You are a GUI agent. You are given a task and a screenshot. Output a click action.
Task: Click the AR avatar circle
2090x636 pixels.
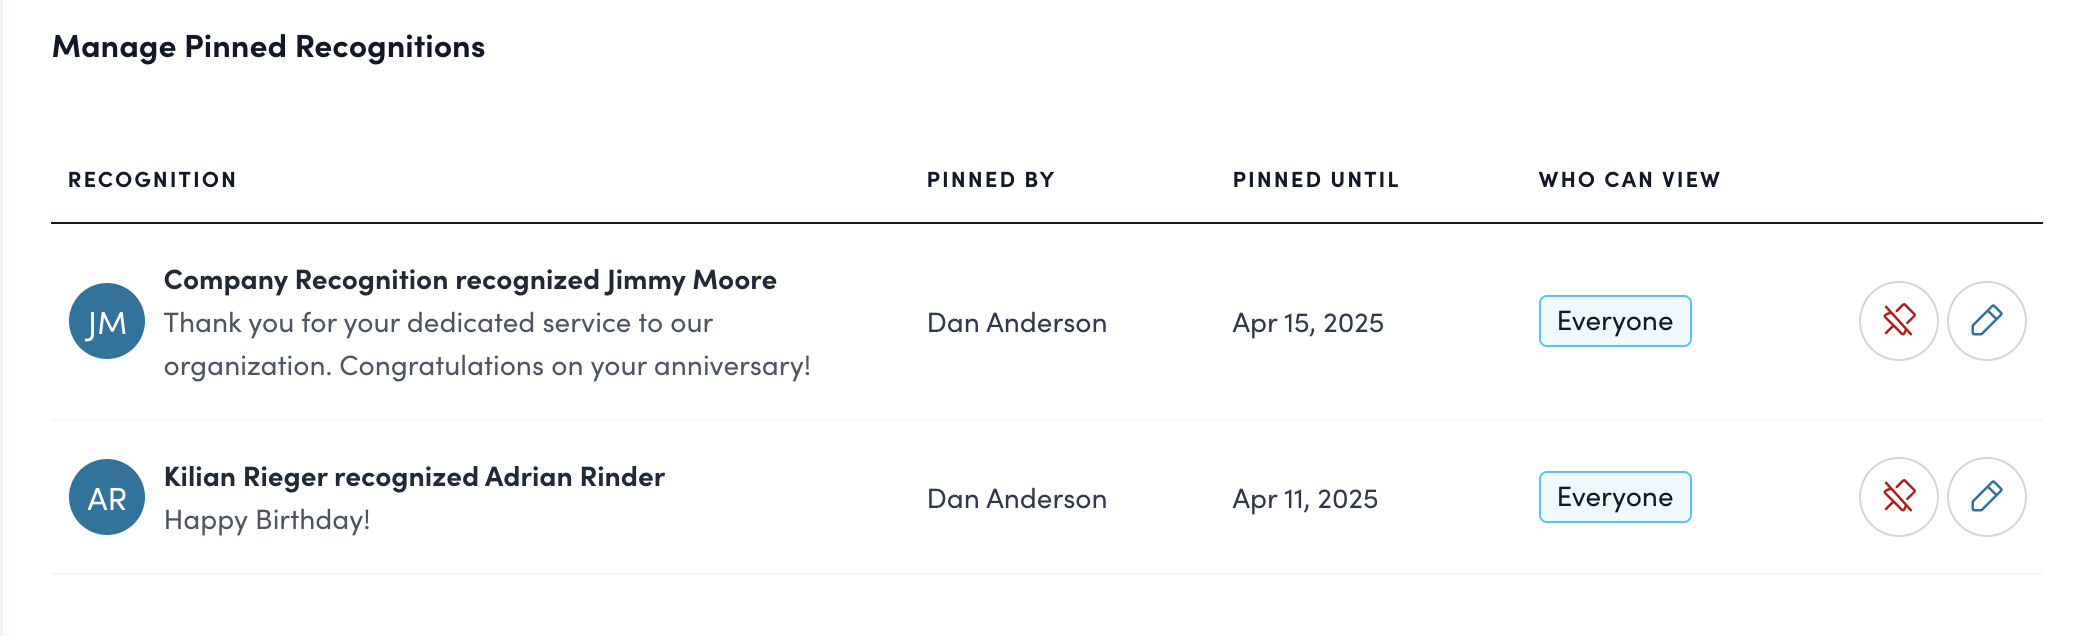pos(107,497)
